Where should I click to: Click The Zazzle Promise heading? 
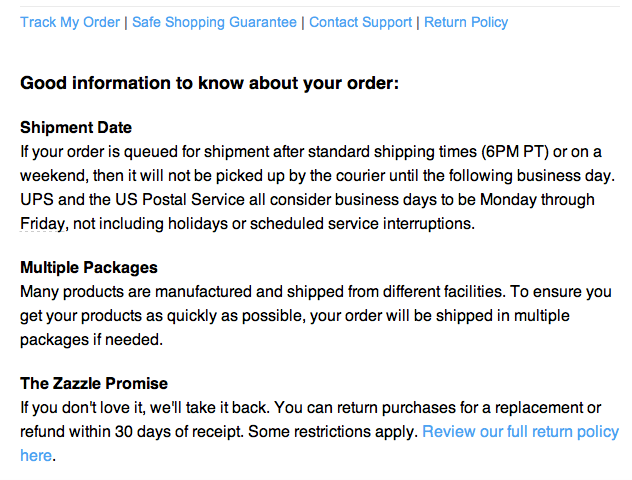[94, 384]
